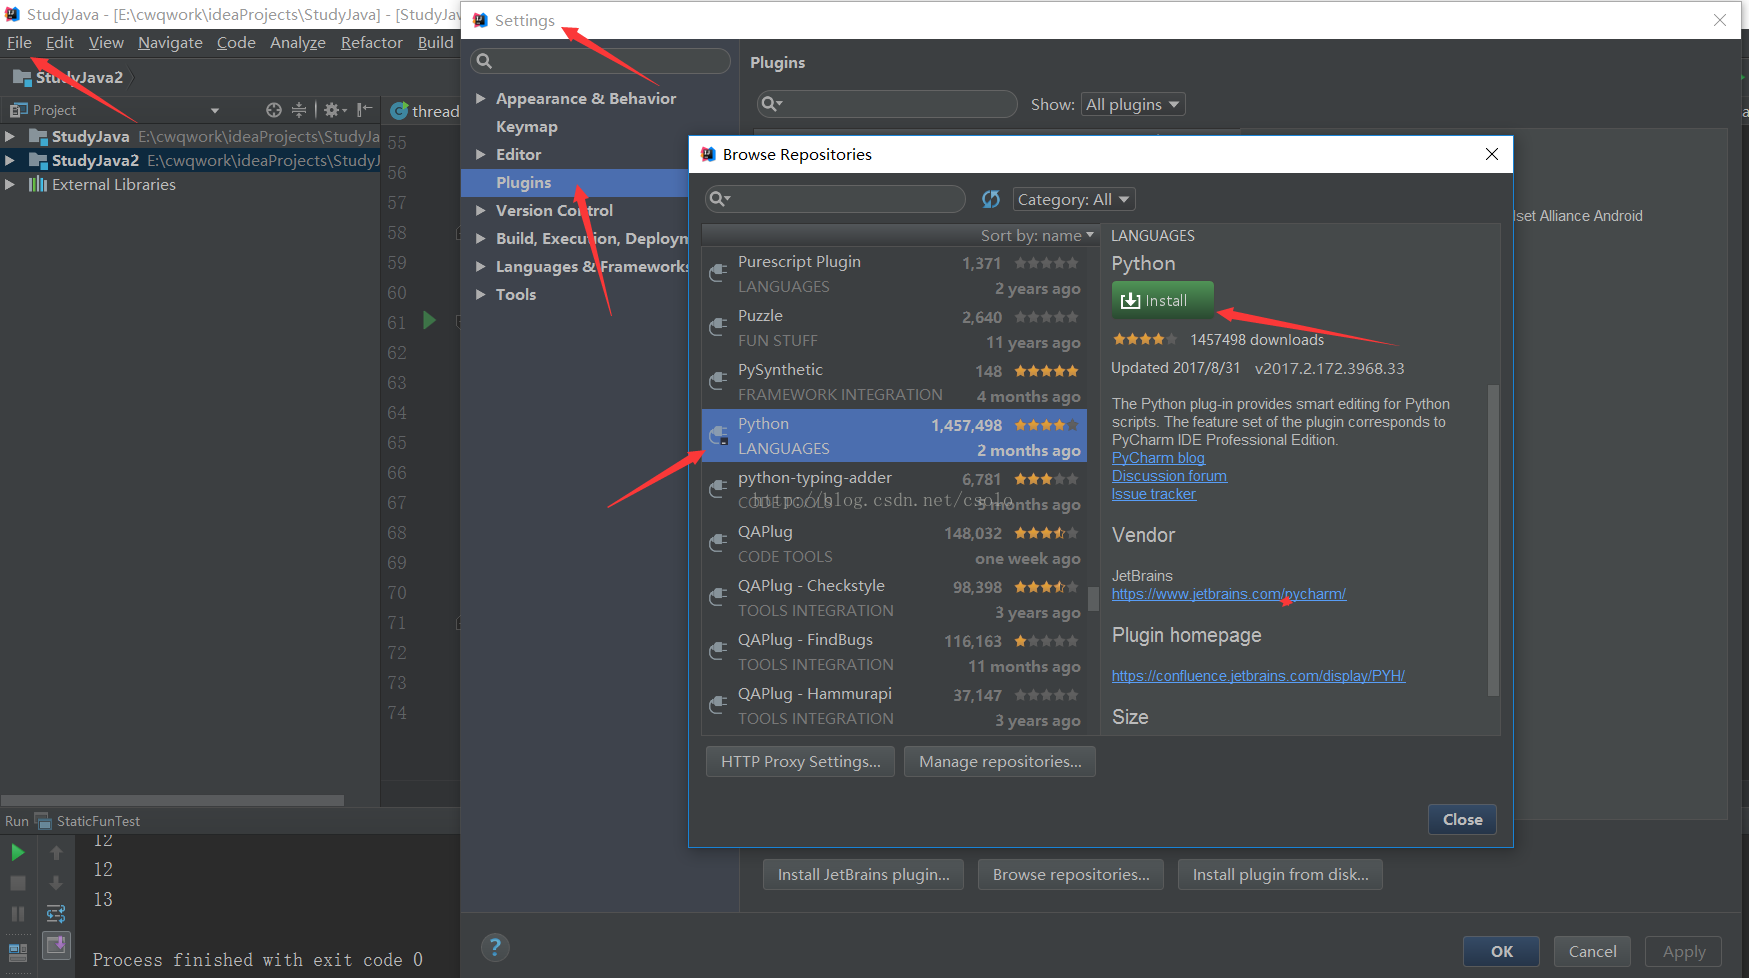Expand the StudyJava project tree node
Image resolution: width=1749 pixels, height=978 pixels.
pos(10,136)
